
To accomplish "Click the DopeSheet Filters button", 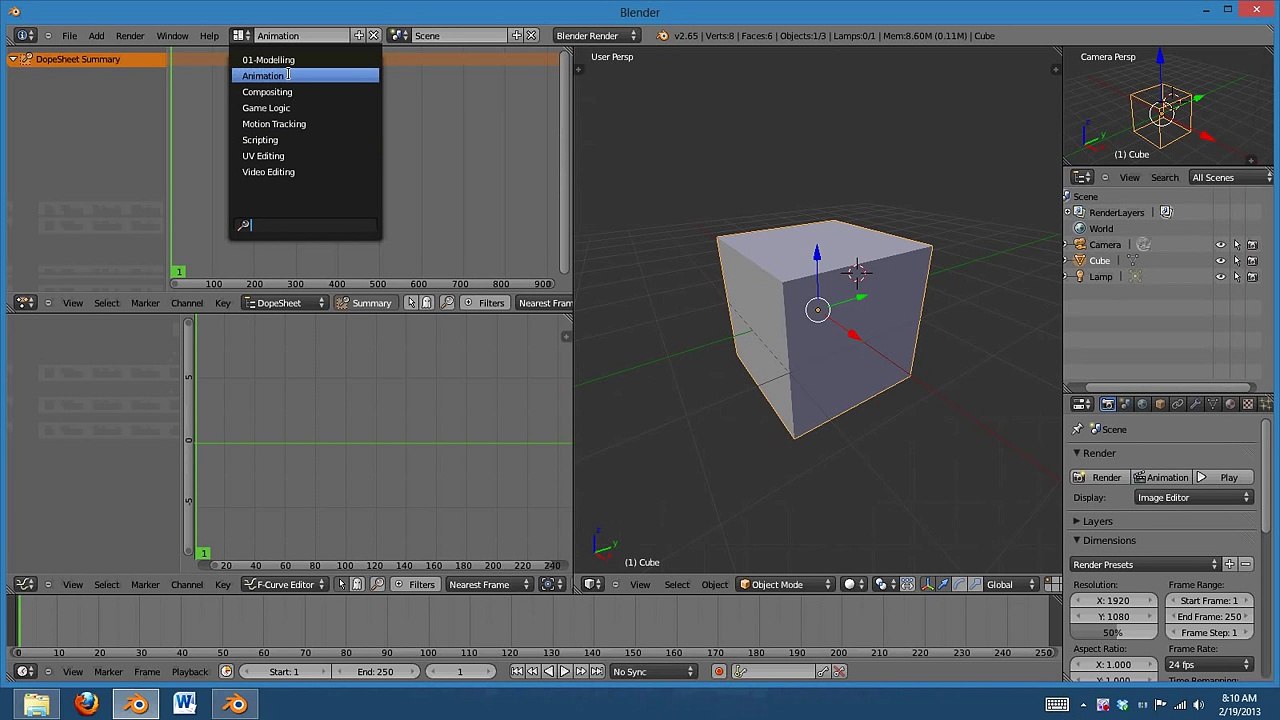I will point(484,303).
